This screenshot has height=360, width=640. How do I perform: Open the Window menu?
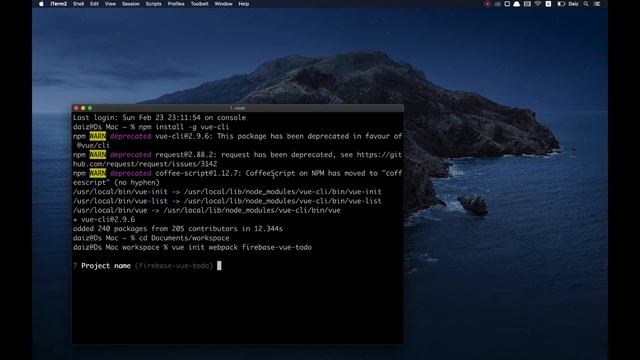tap(223, 4)
